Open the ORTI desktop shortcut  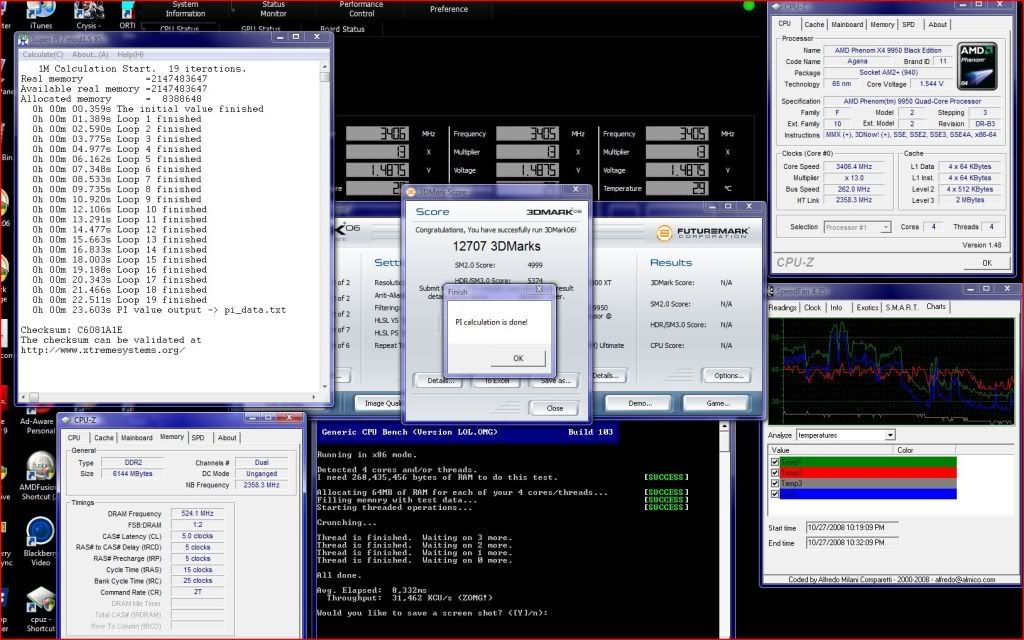(127, 14)
